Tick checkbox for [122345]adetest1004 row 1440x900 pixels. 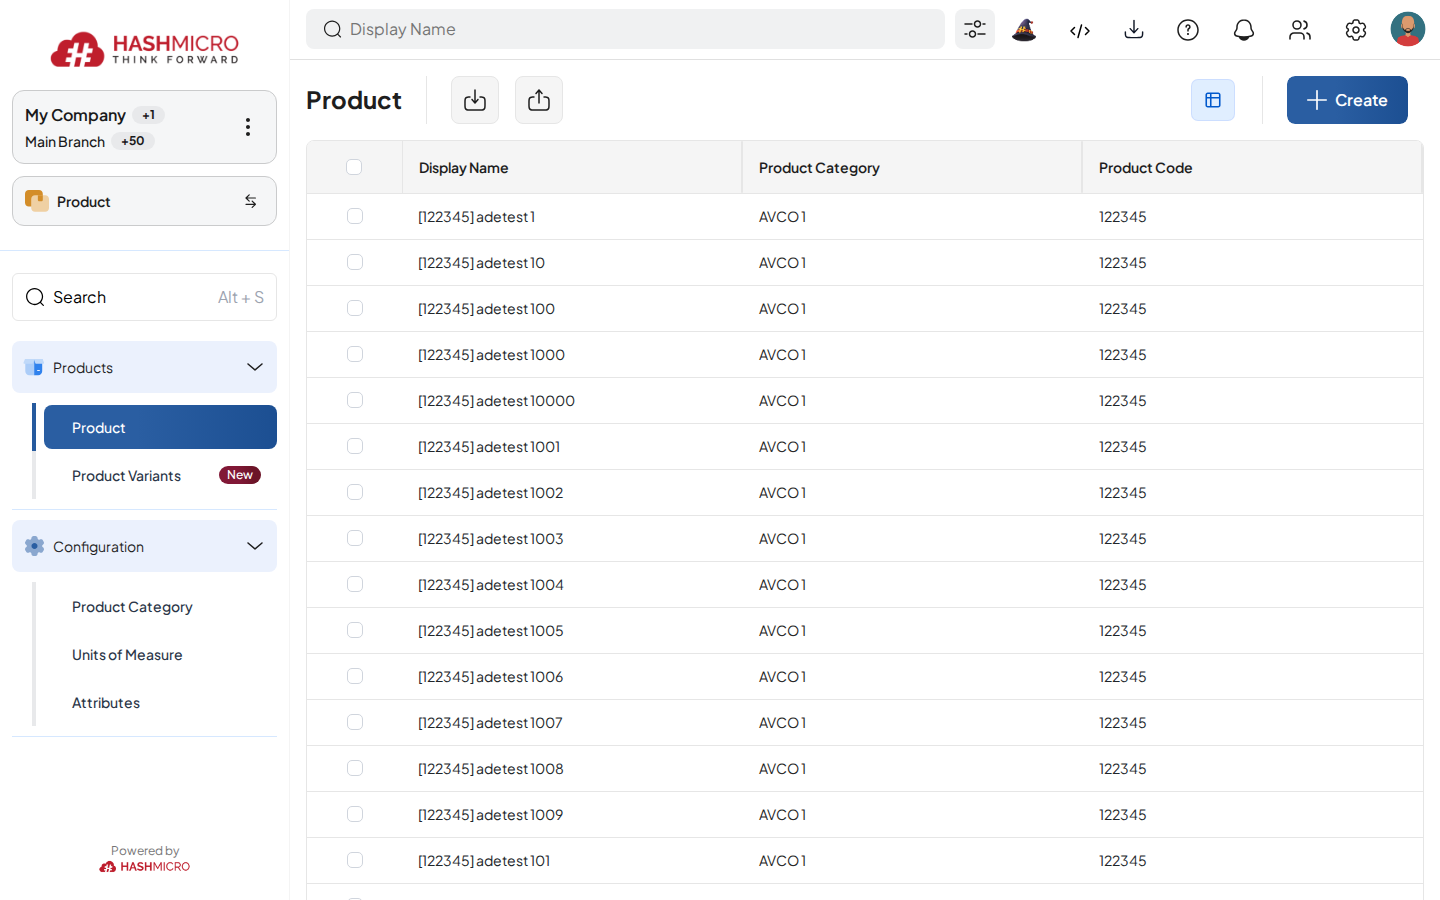pos(355,584)
